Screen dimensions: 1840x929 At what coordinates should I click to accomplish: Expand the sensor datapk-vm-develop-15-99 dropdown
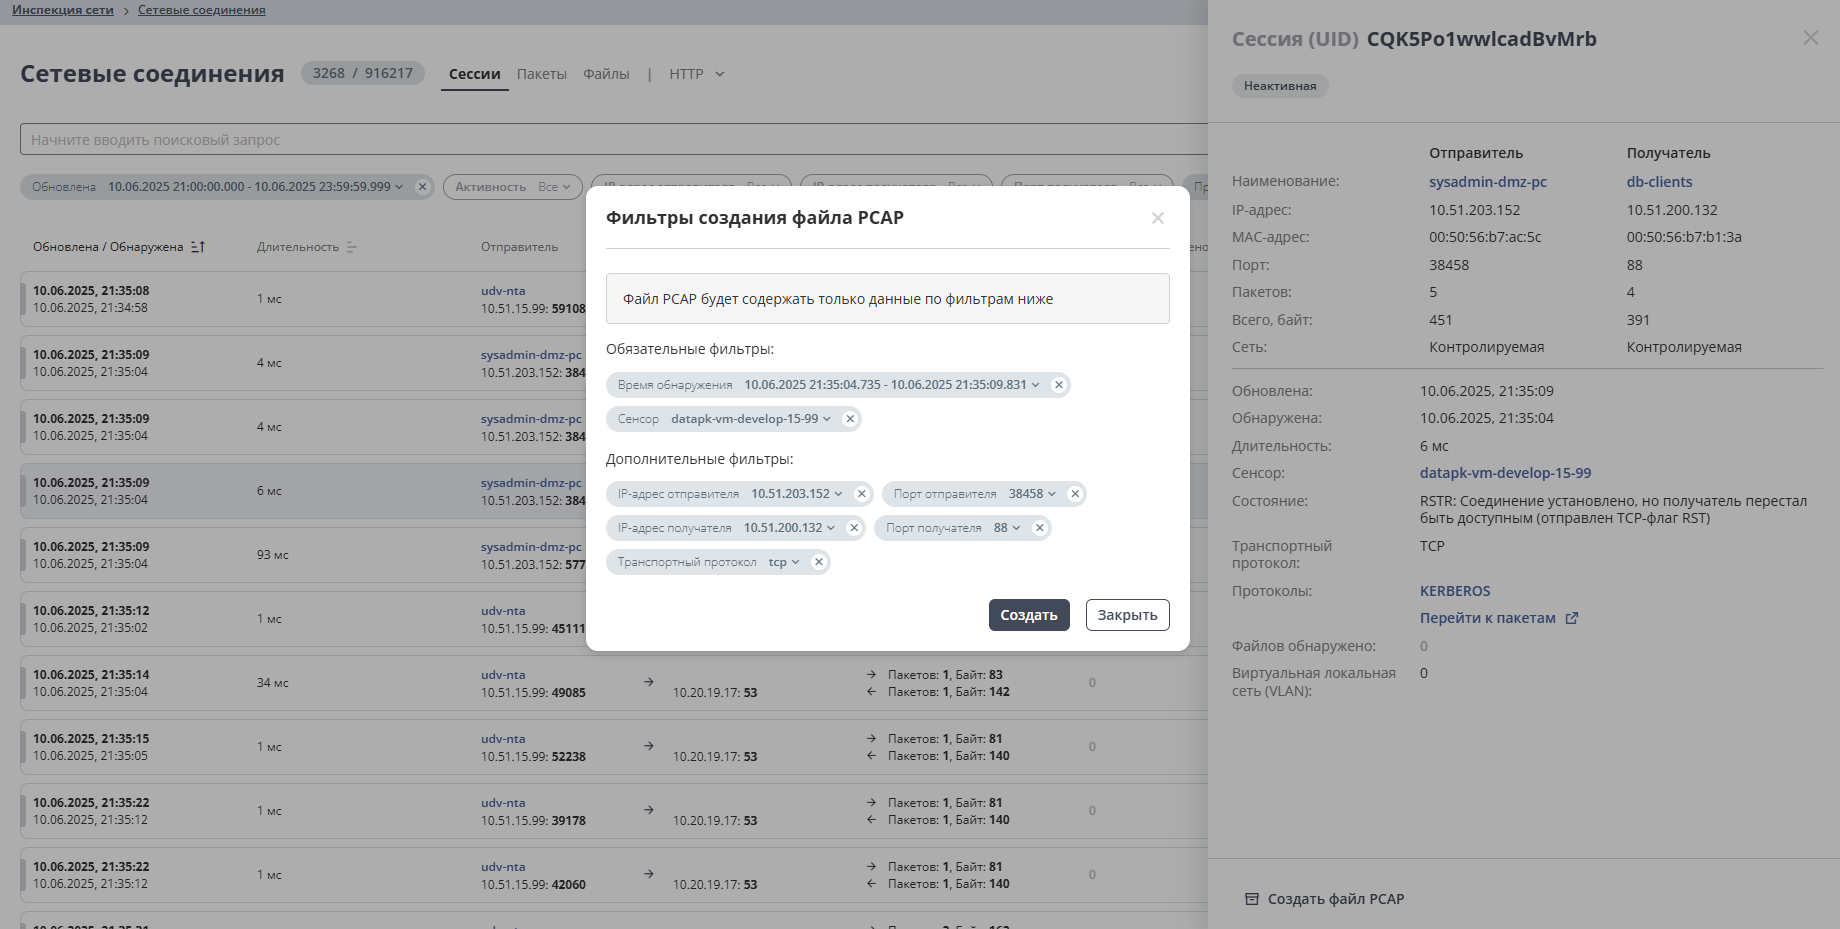click(x=827, y=419)
